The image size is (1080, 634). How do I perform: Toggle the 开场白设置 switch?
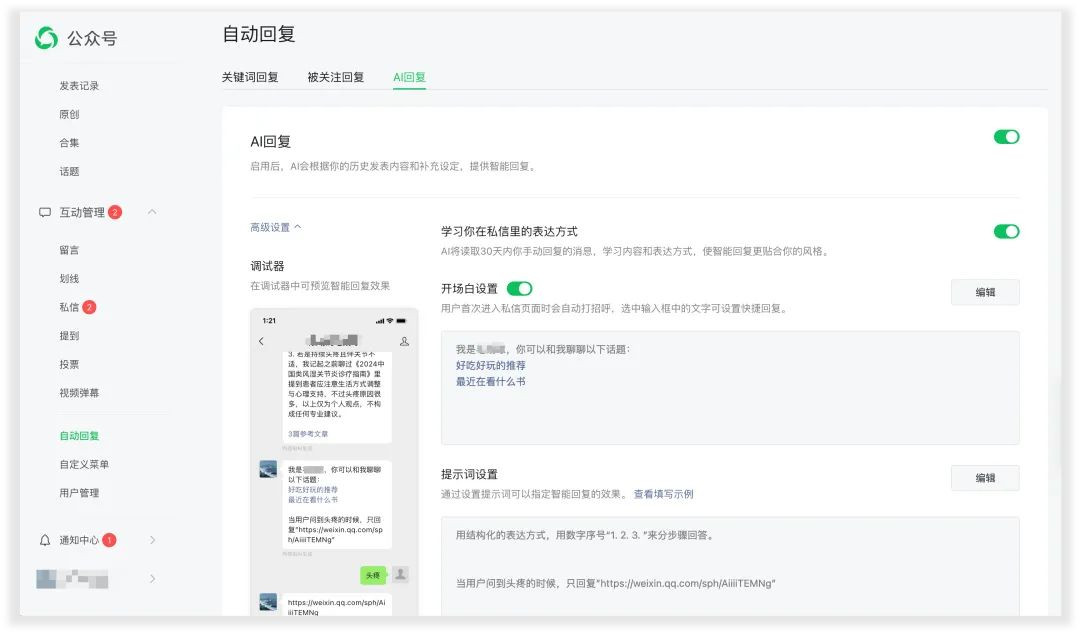pos(519,289)
